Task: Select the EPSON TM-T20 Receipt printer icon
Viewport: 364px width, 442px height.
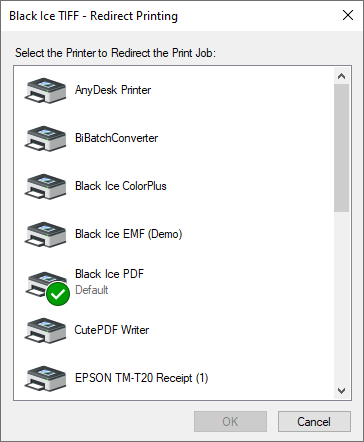Action: pyautogui.click(x=45, y=378)
